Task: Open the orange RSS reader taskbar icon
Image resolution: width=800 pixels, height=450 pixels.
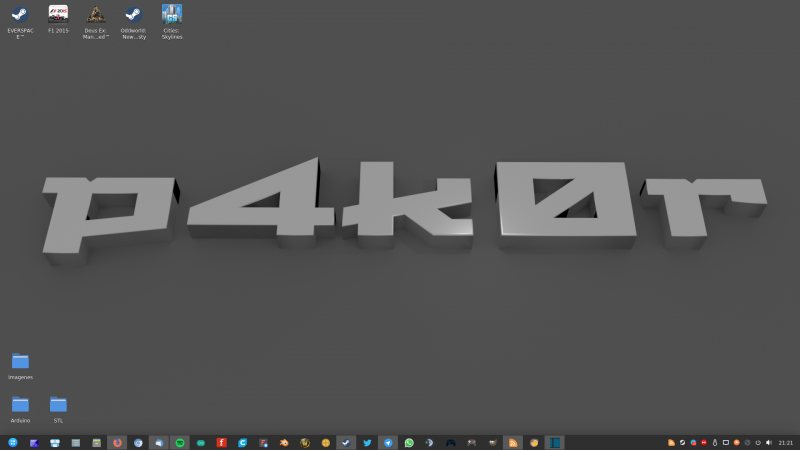Action: pos(513,442)
